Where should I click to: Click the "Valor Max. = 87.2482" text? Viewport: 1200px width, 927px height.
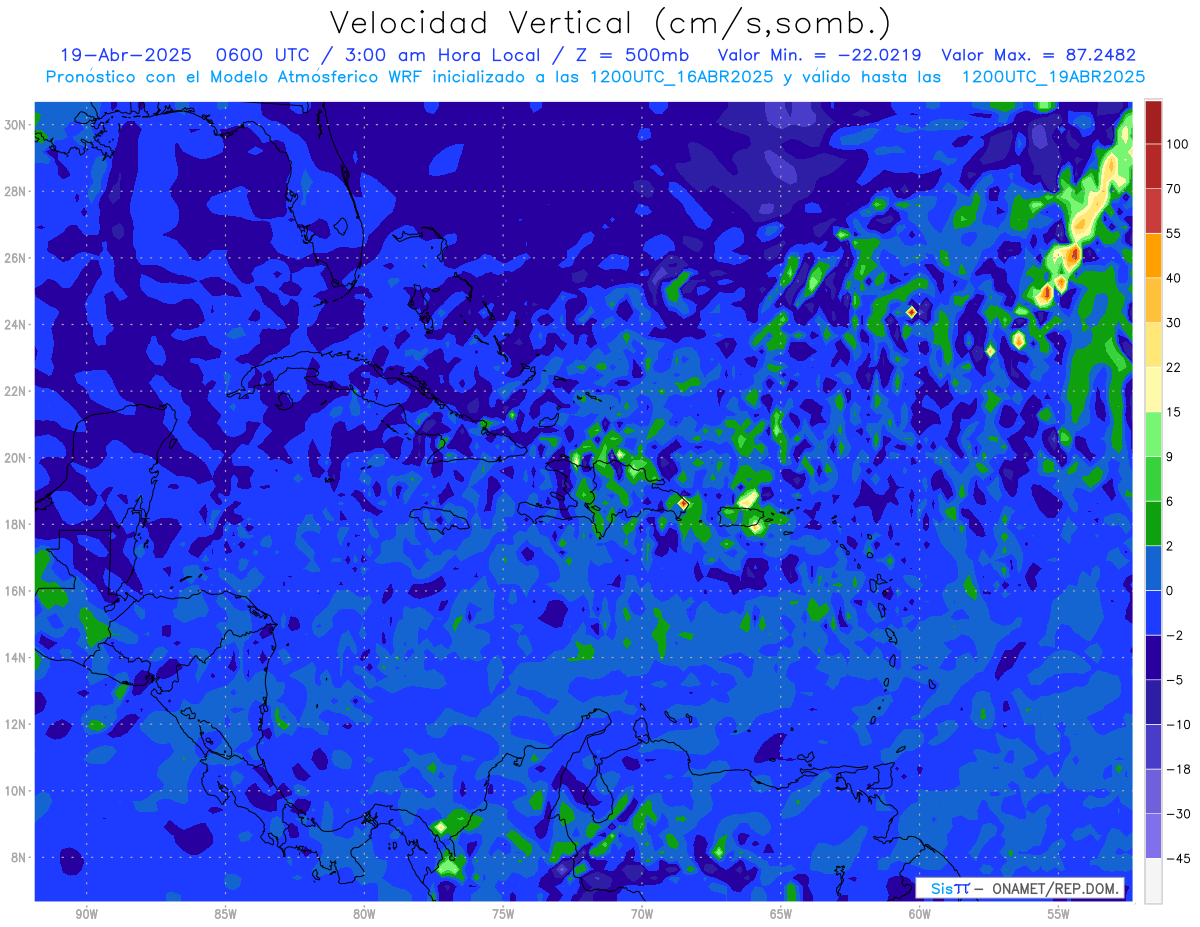(x=1038, y=55)
